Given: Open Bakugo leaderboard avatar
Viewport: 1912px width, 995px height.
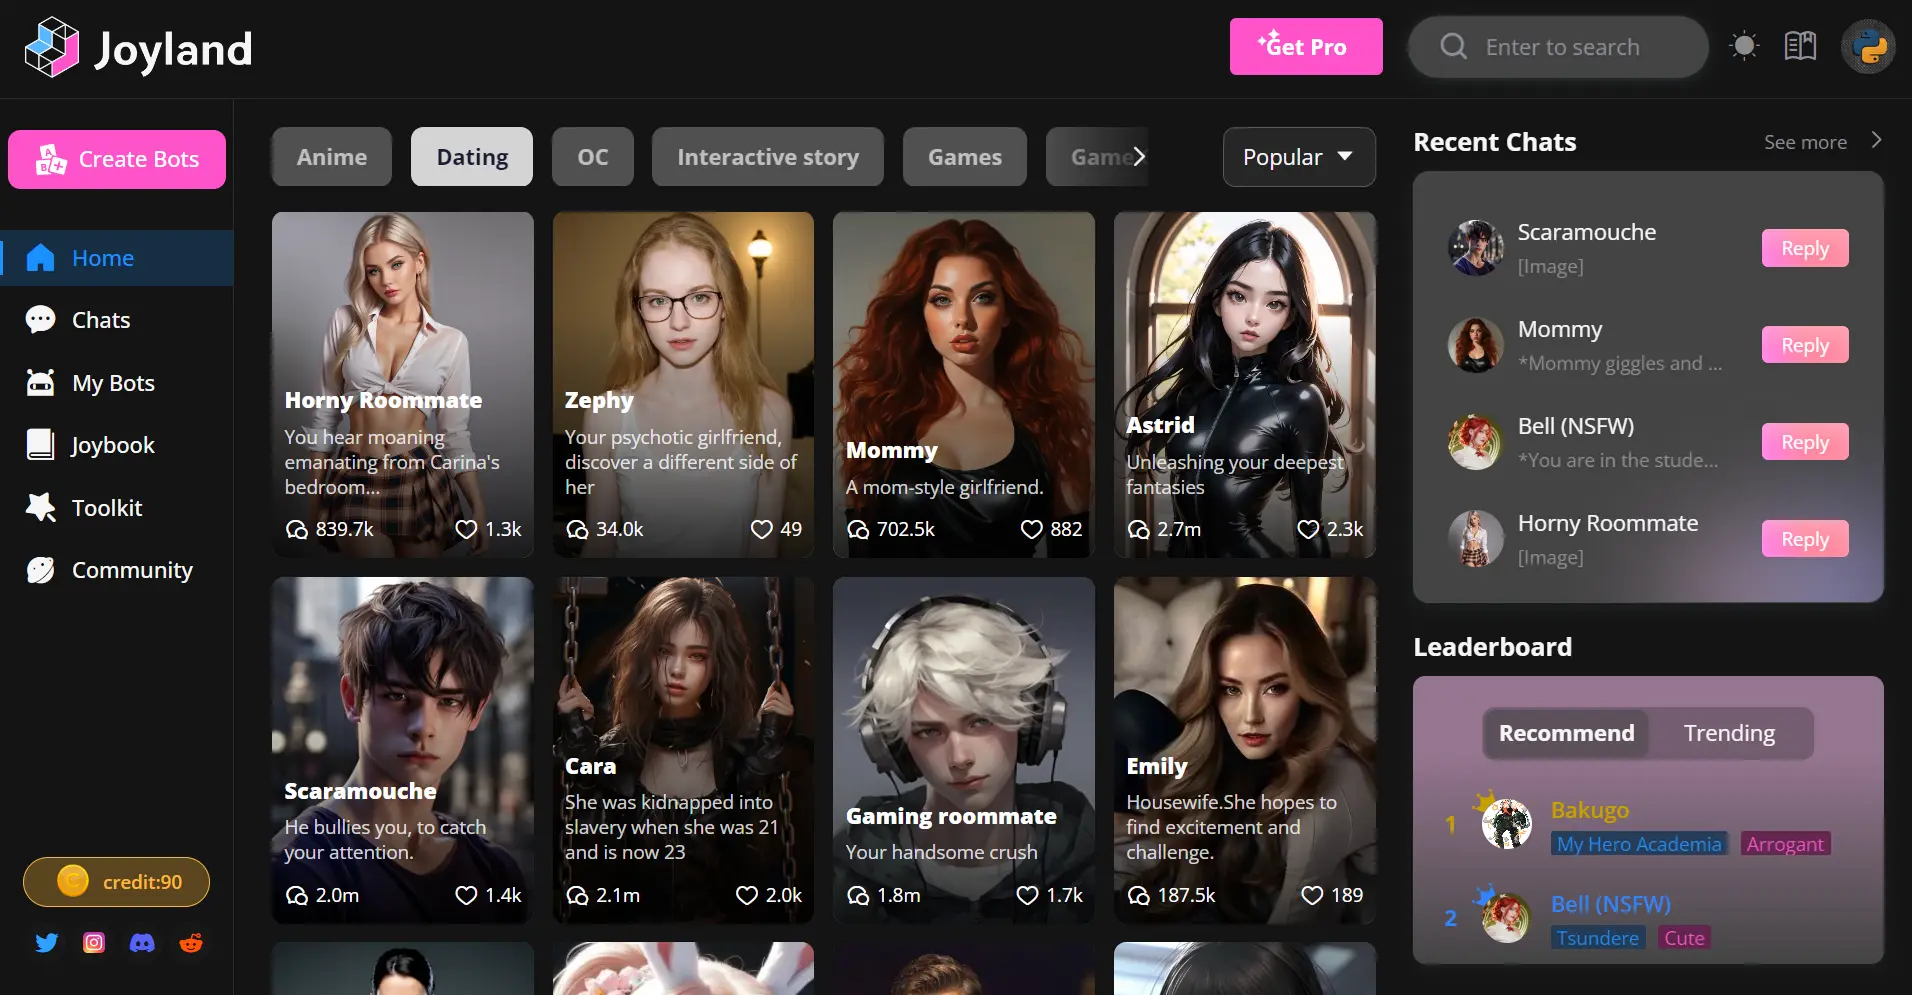Looking at the screenshot, I should 1506,823.
